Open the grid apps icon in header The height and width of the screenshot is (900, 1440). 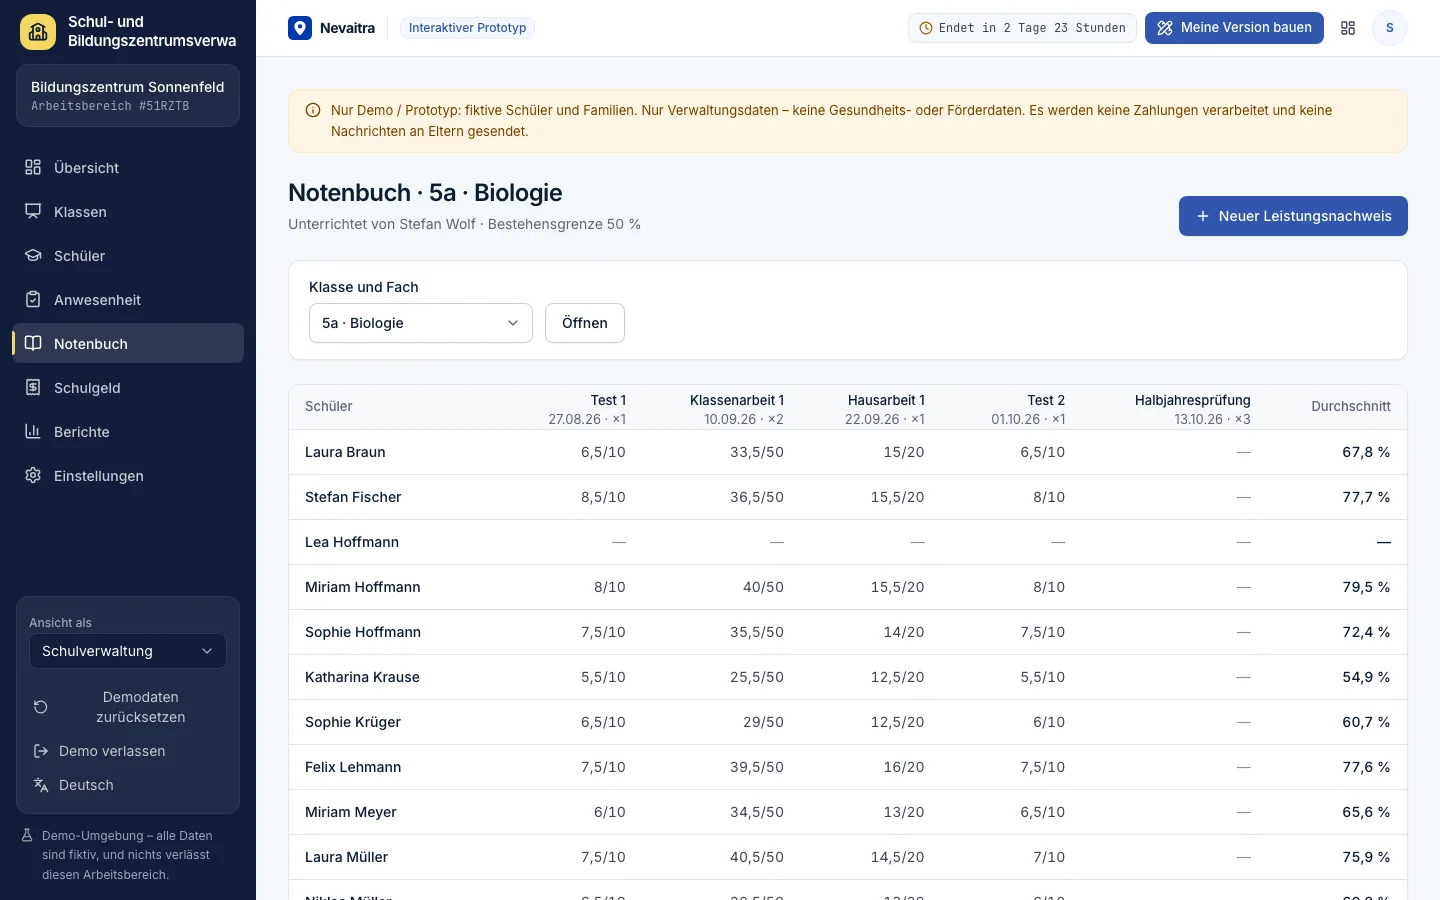pos(1348,28)
